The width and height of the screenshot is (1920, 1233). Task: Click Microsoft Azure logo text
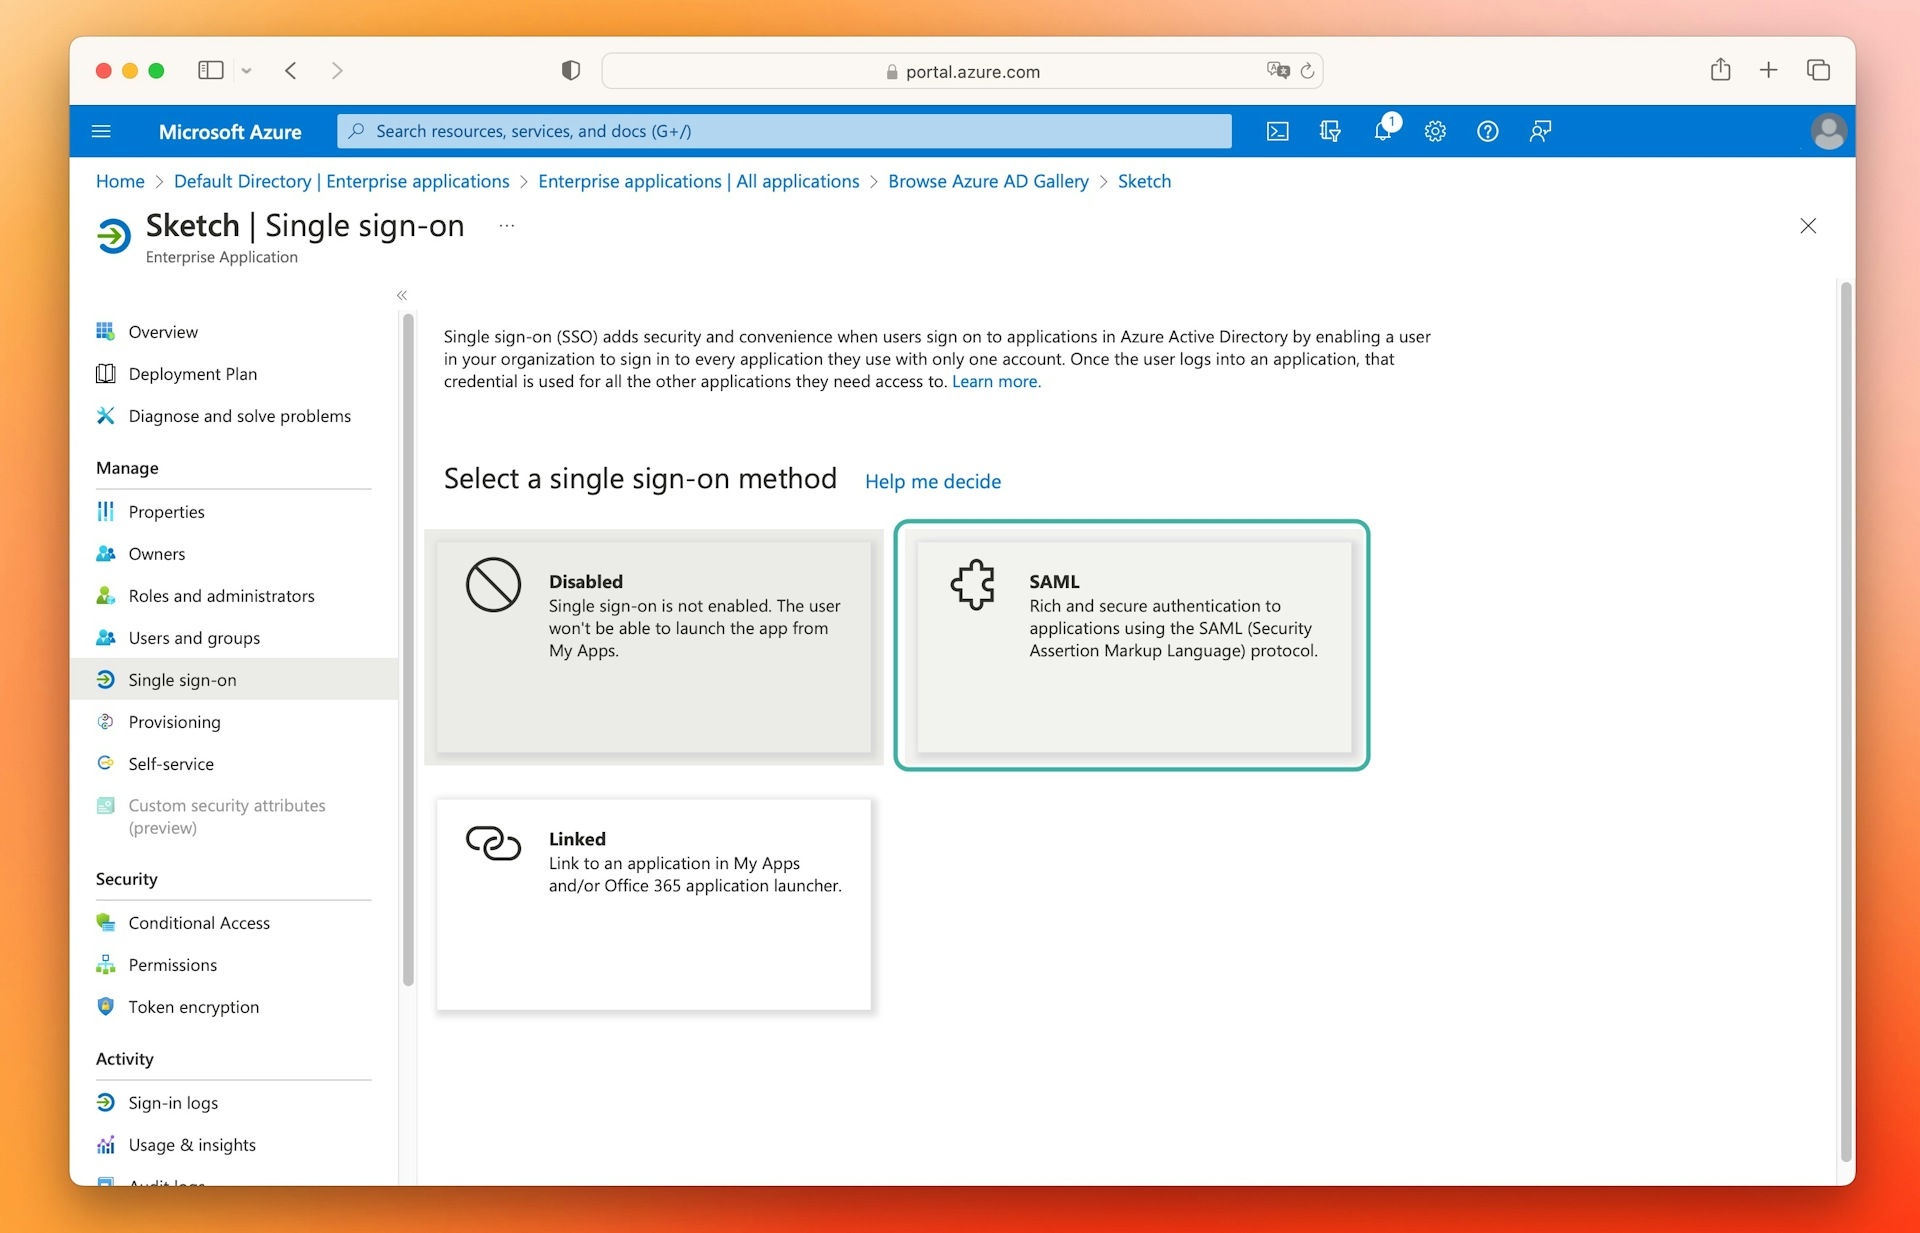pyautogui.click(x=230, y=131)
